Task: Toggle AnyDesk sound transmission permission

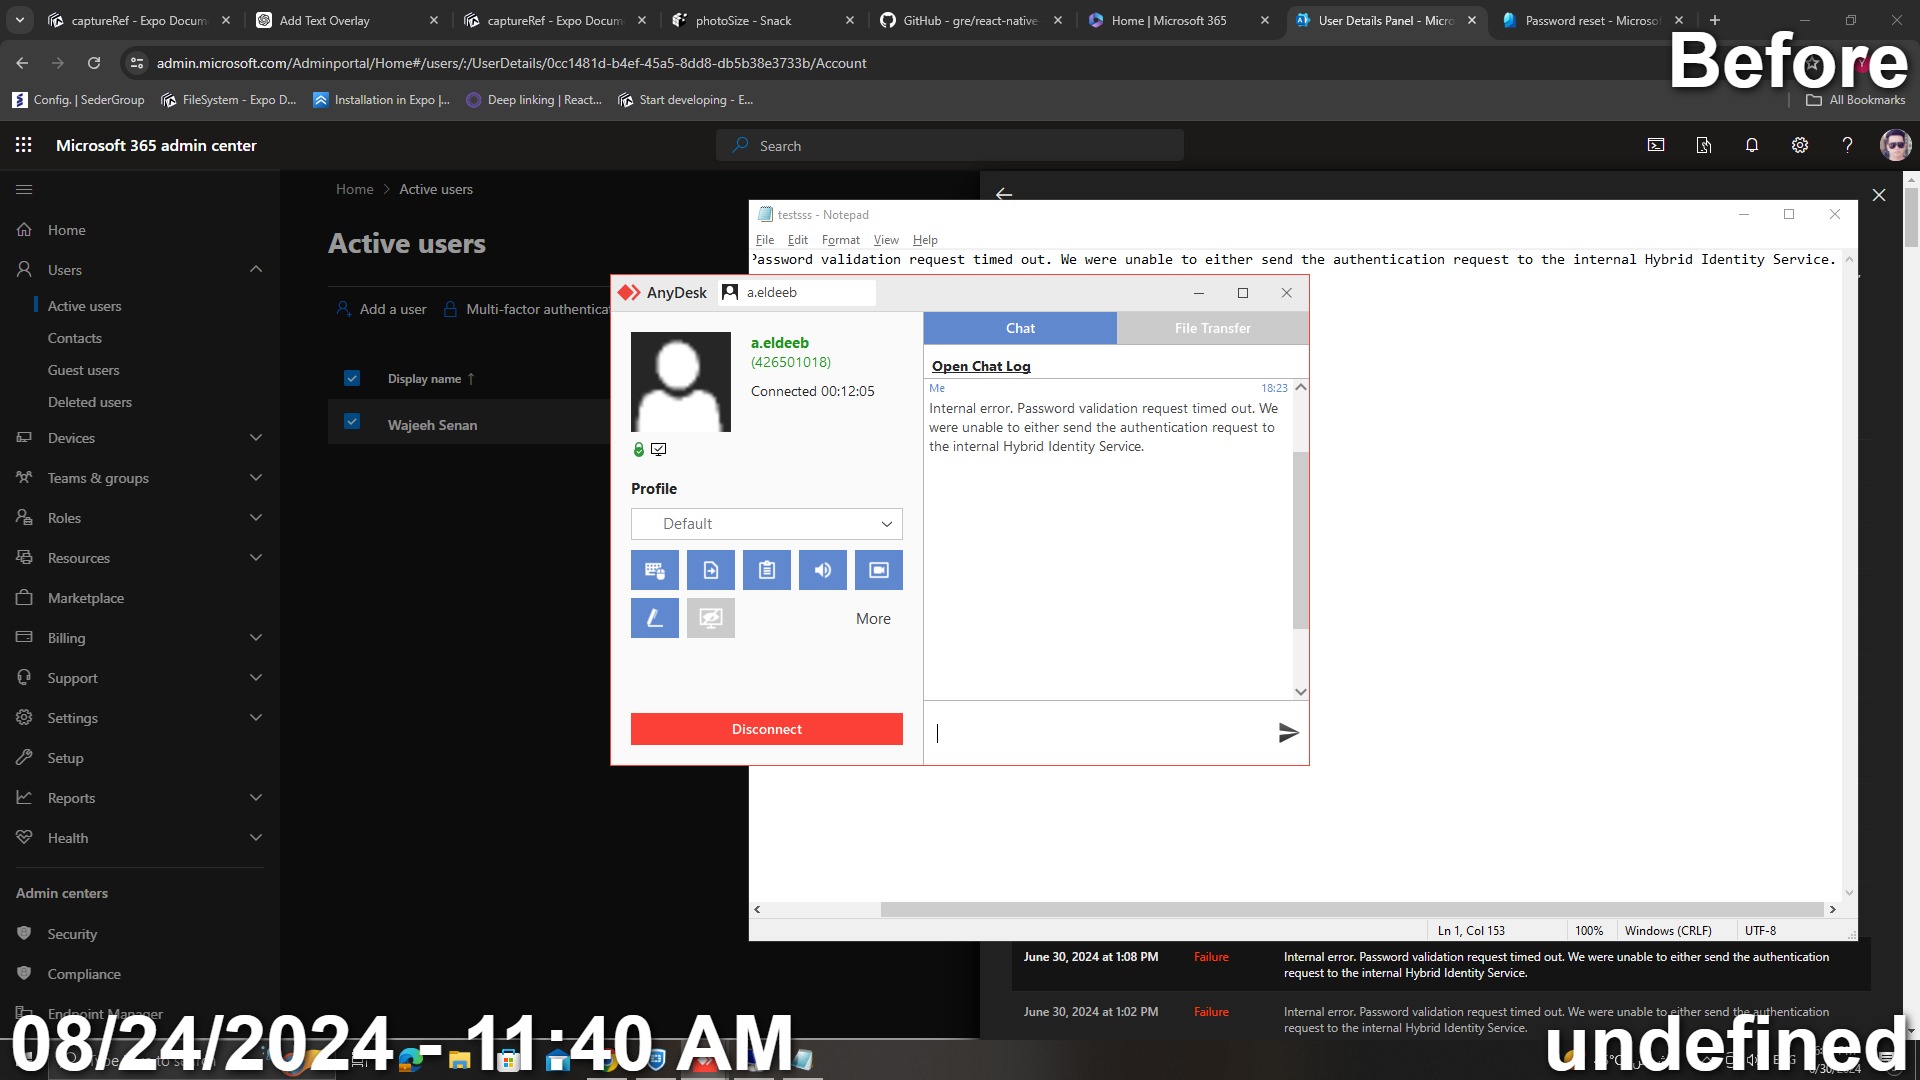Action: click(823, 570)
